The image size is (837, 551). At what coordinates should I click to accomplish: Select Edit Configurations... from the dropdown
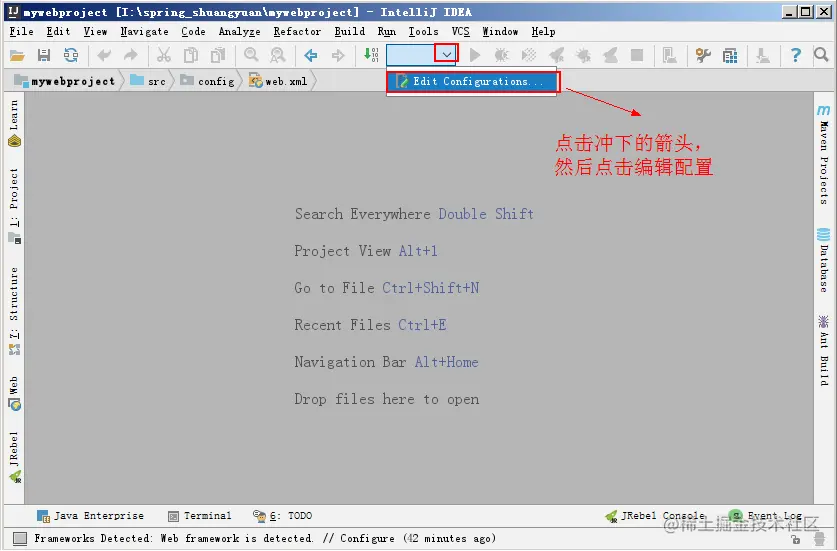[472, 82]
